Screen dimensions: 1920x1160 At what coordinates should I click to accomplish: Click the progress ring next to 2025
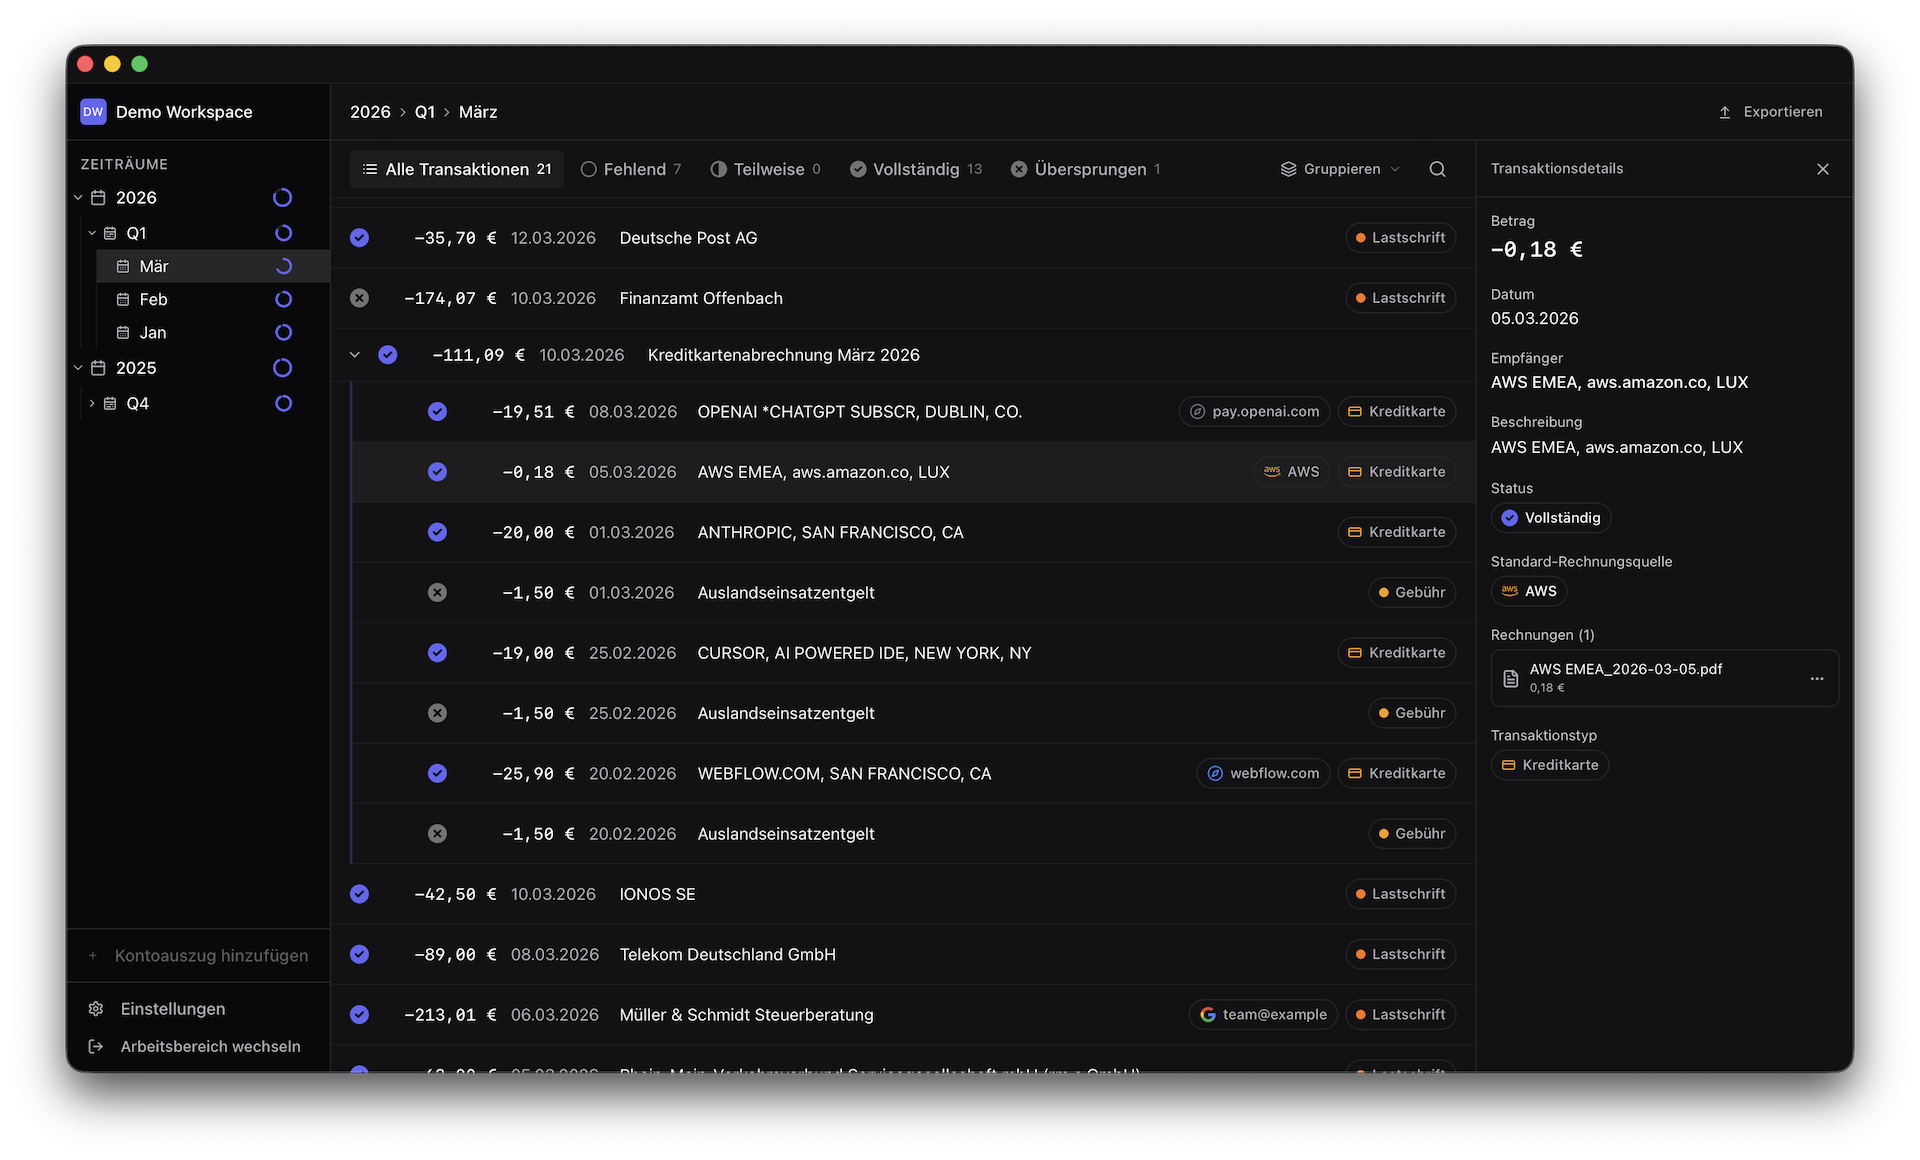coord(283,368)
